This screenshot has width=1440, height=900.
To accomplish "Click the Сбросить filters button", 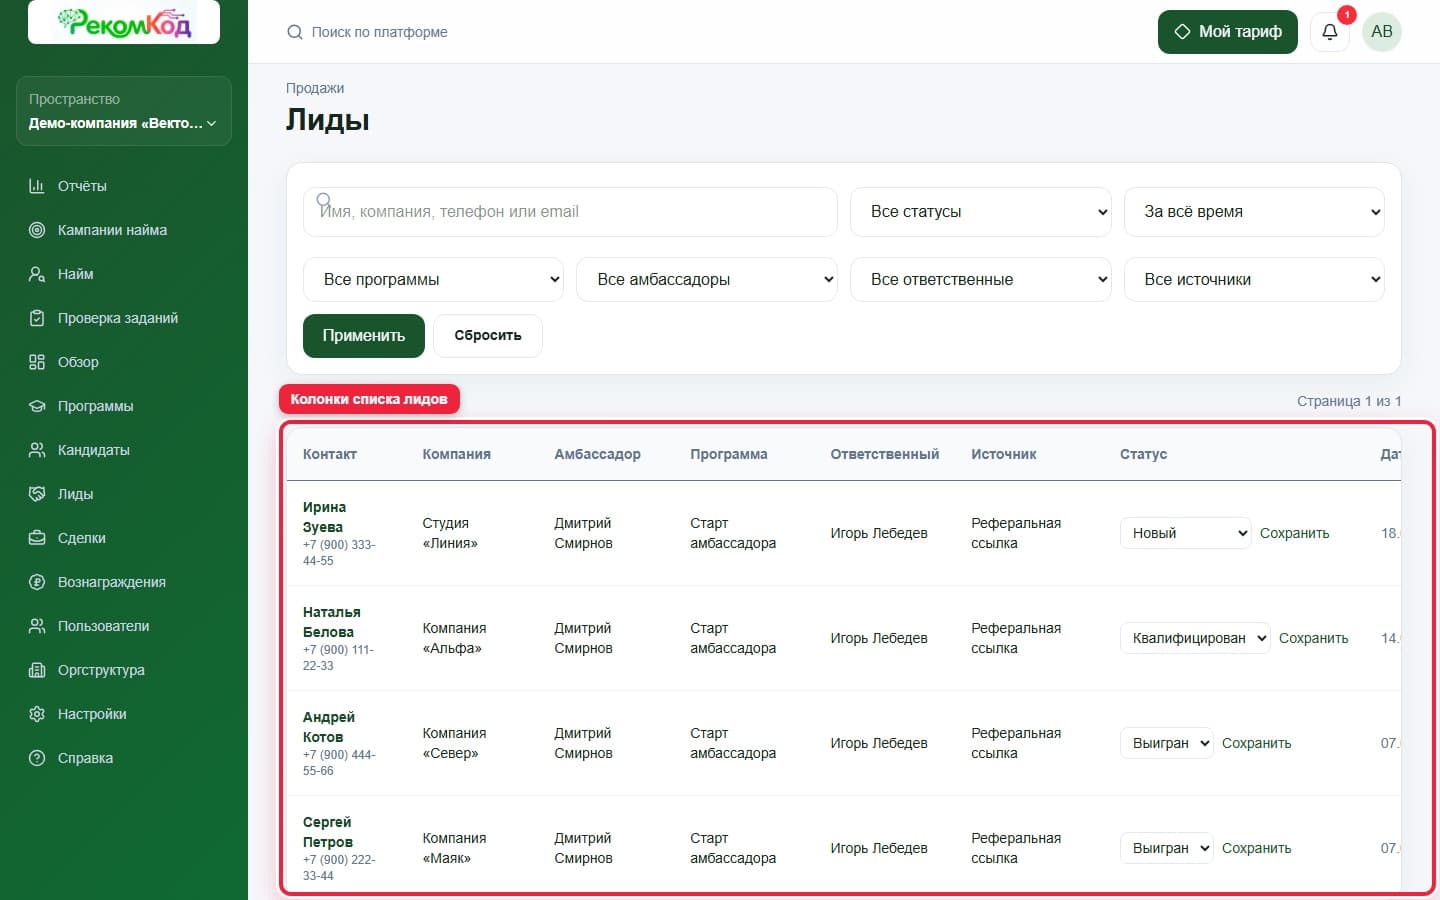I will pos(488,336).
